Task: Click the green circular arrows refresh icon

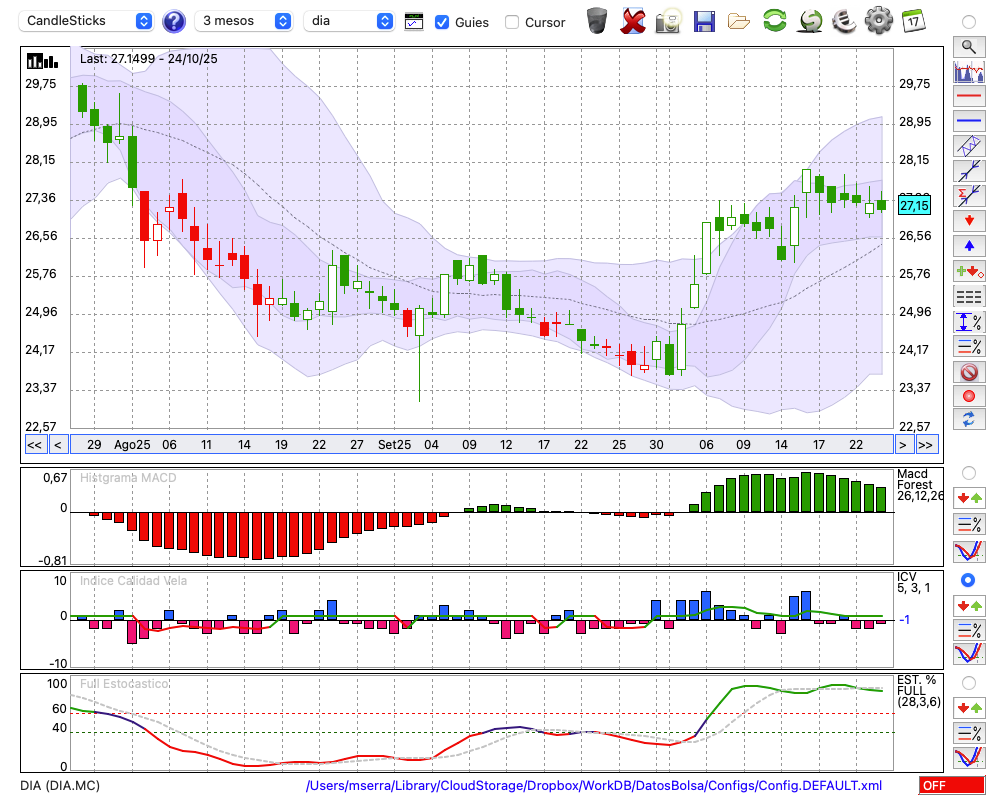Action: pyautogui.click(x=774, y=21)
